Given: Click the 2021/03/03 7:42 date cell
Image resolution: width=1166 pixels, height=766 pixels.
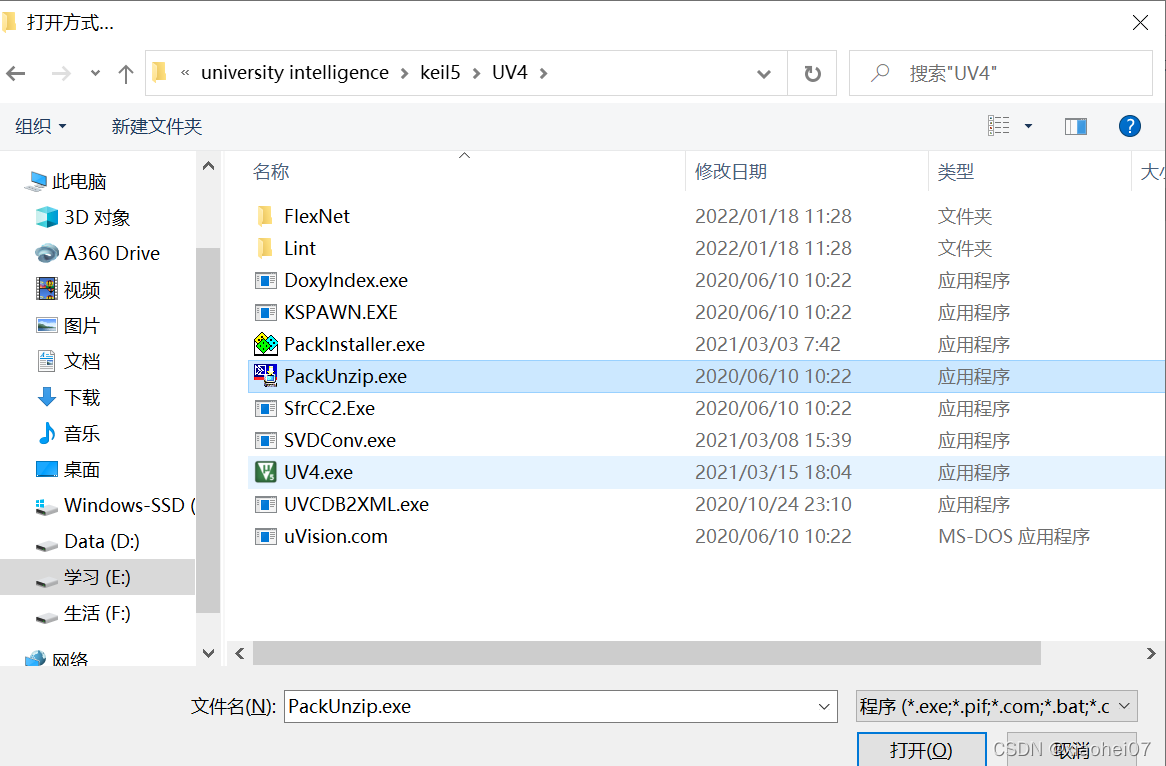Looking at the screenshot, I should 768,344.
